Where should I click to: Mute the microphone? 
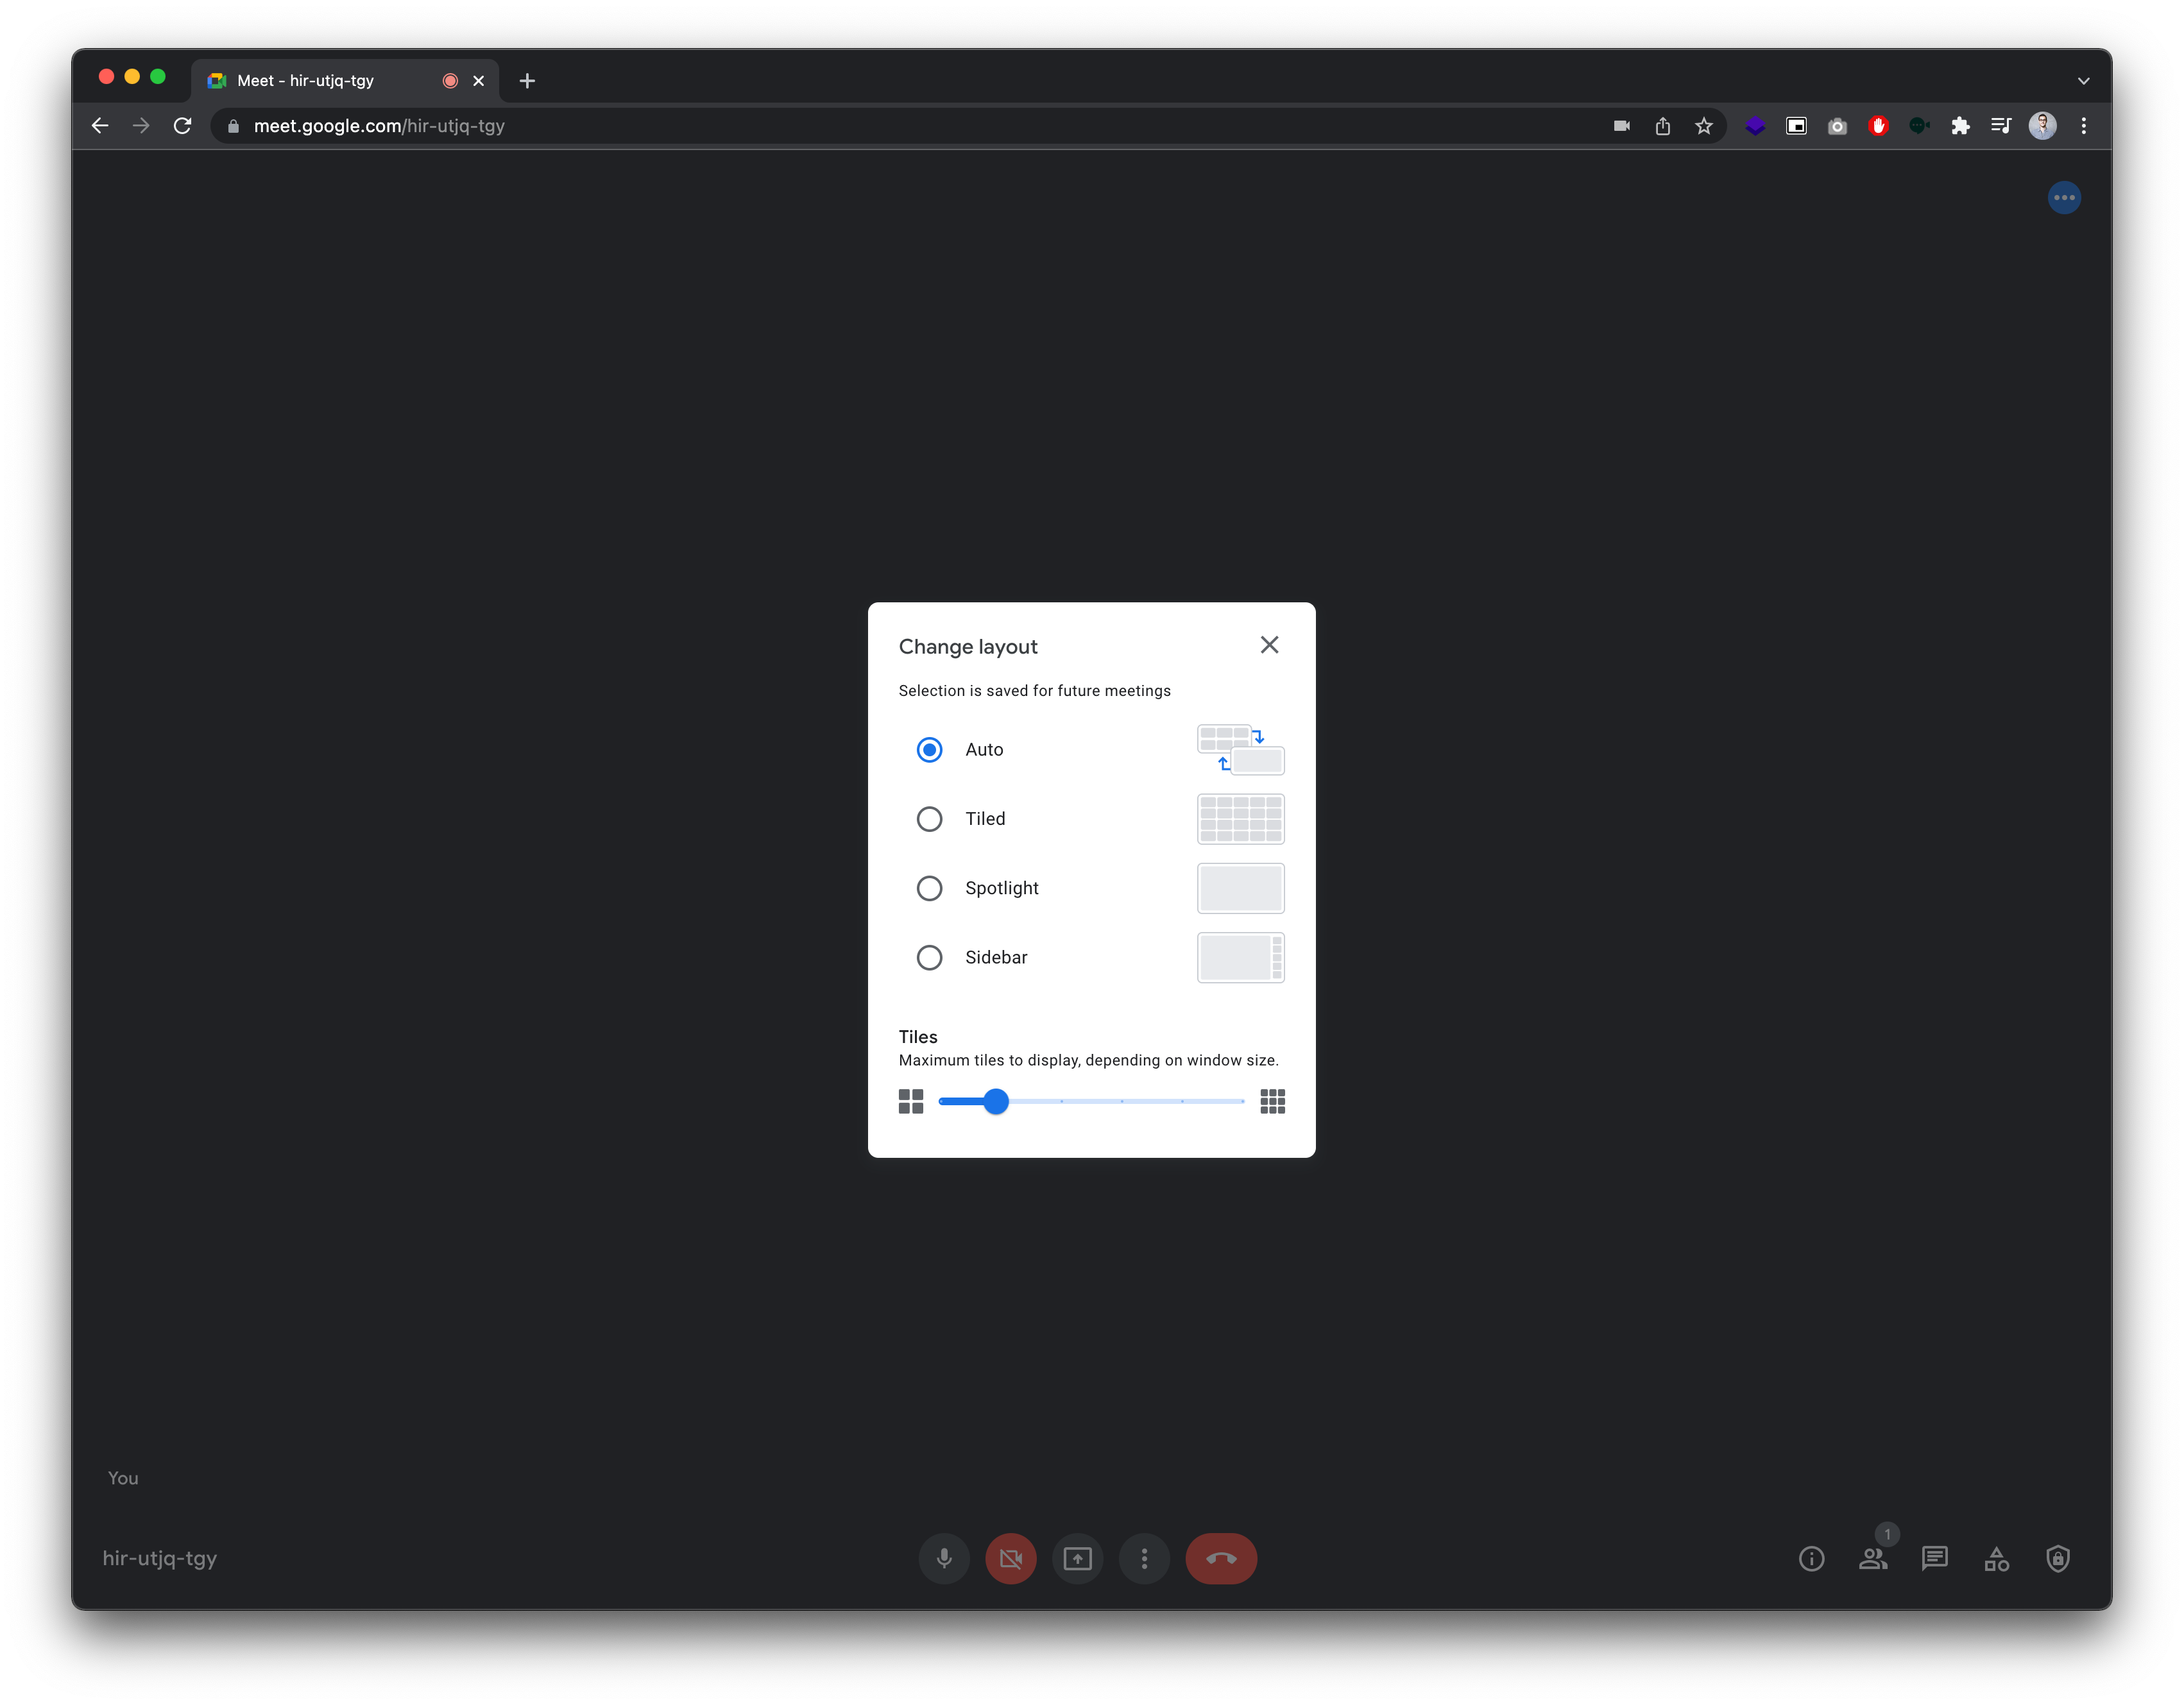(943, 1558)
